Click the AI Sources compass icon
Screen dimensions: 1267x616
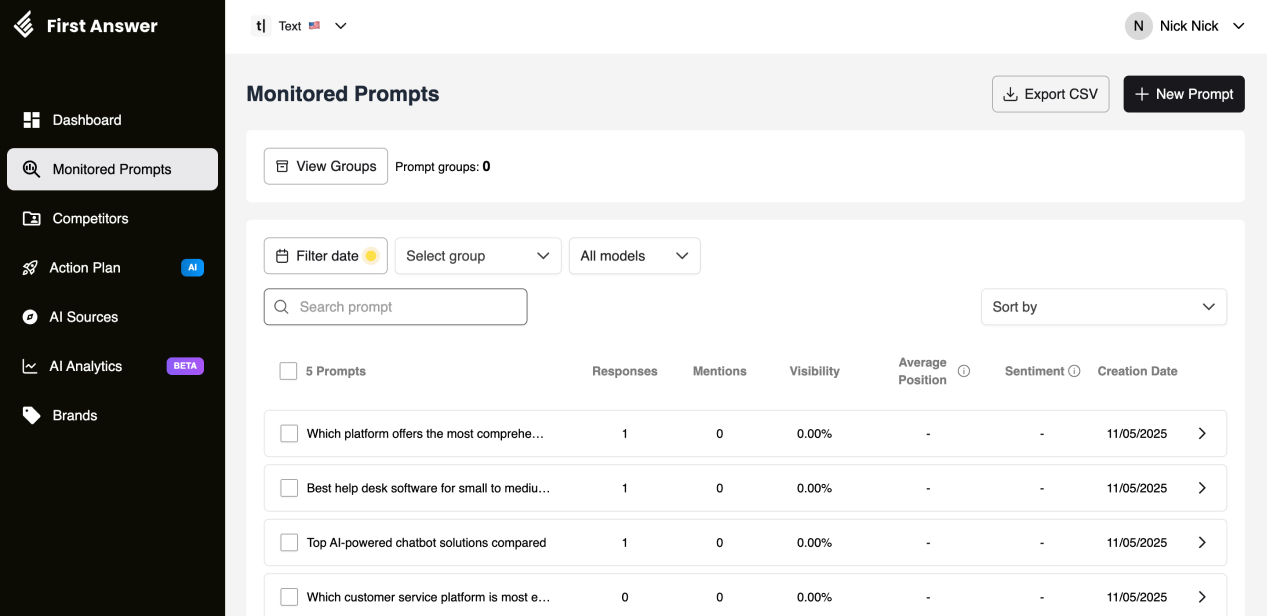(30, 317)
